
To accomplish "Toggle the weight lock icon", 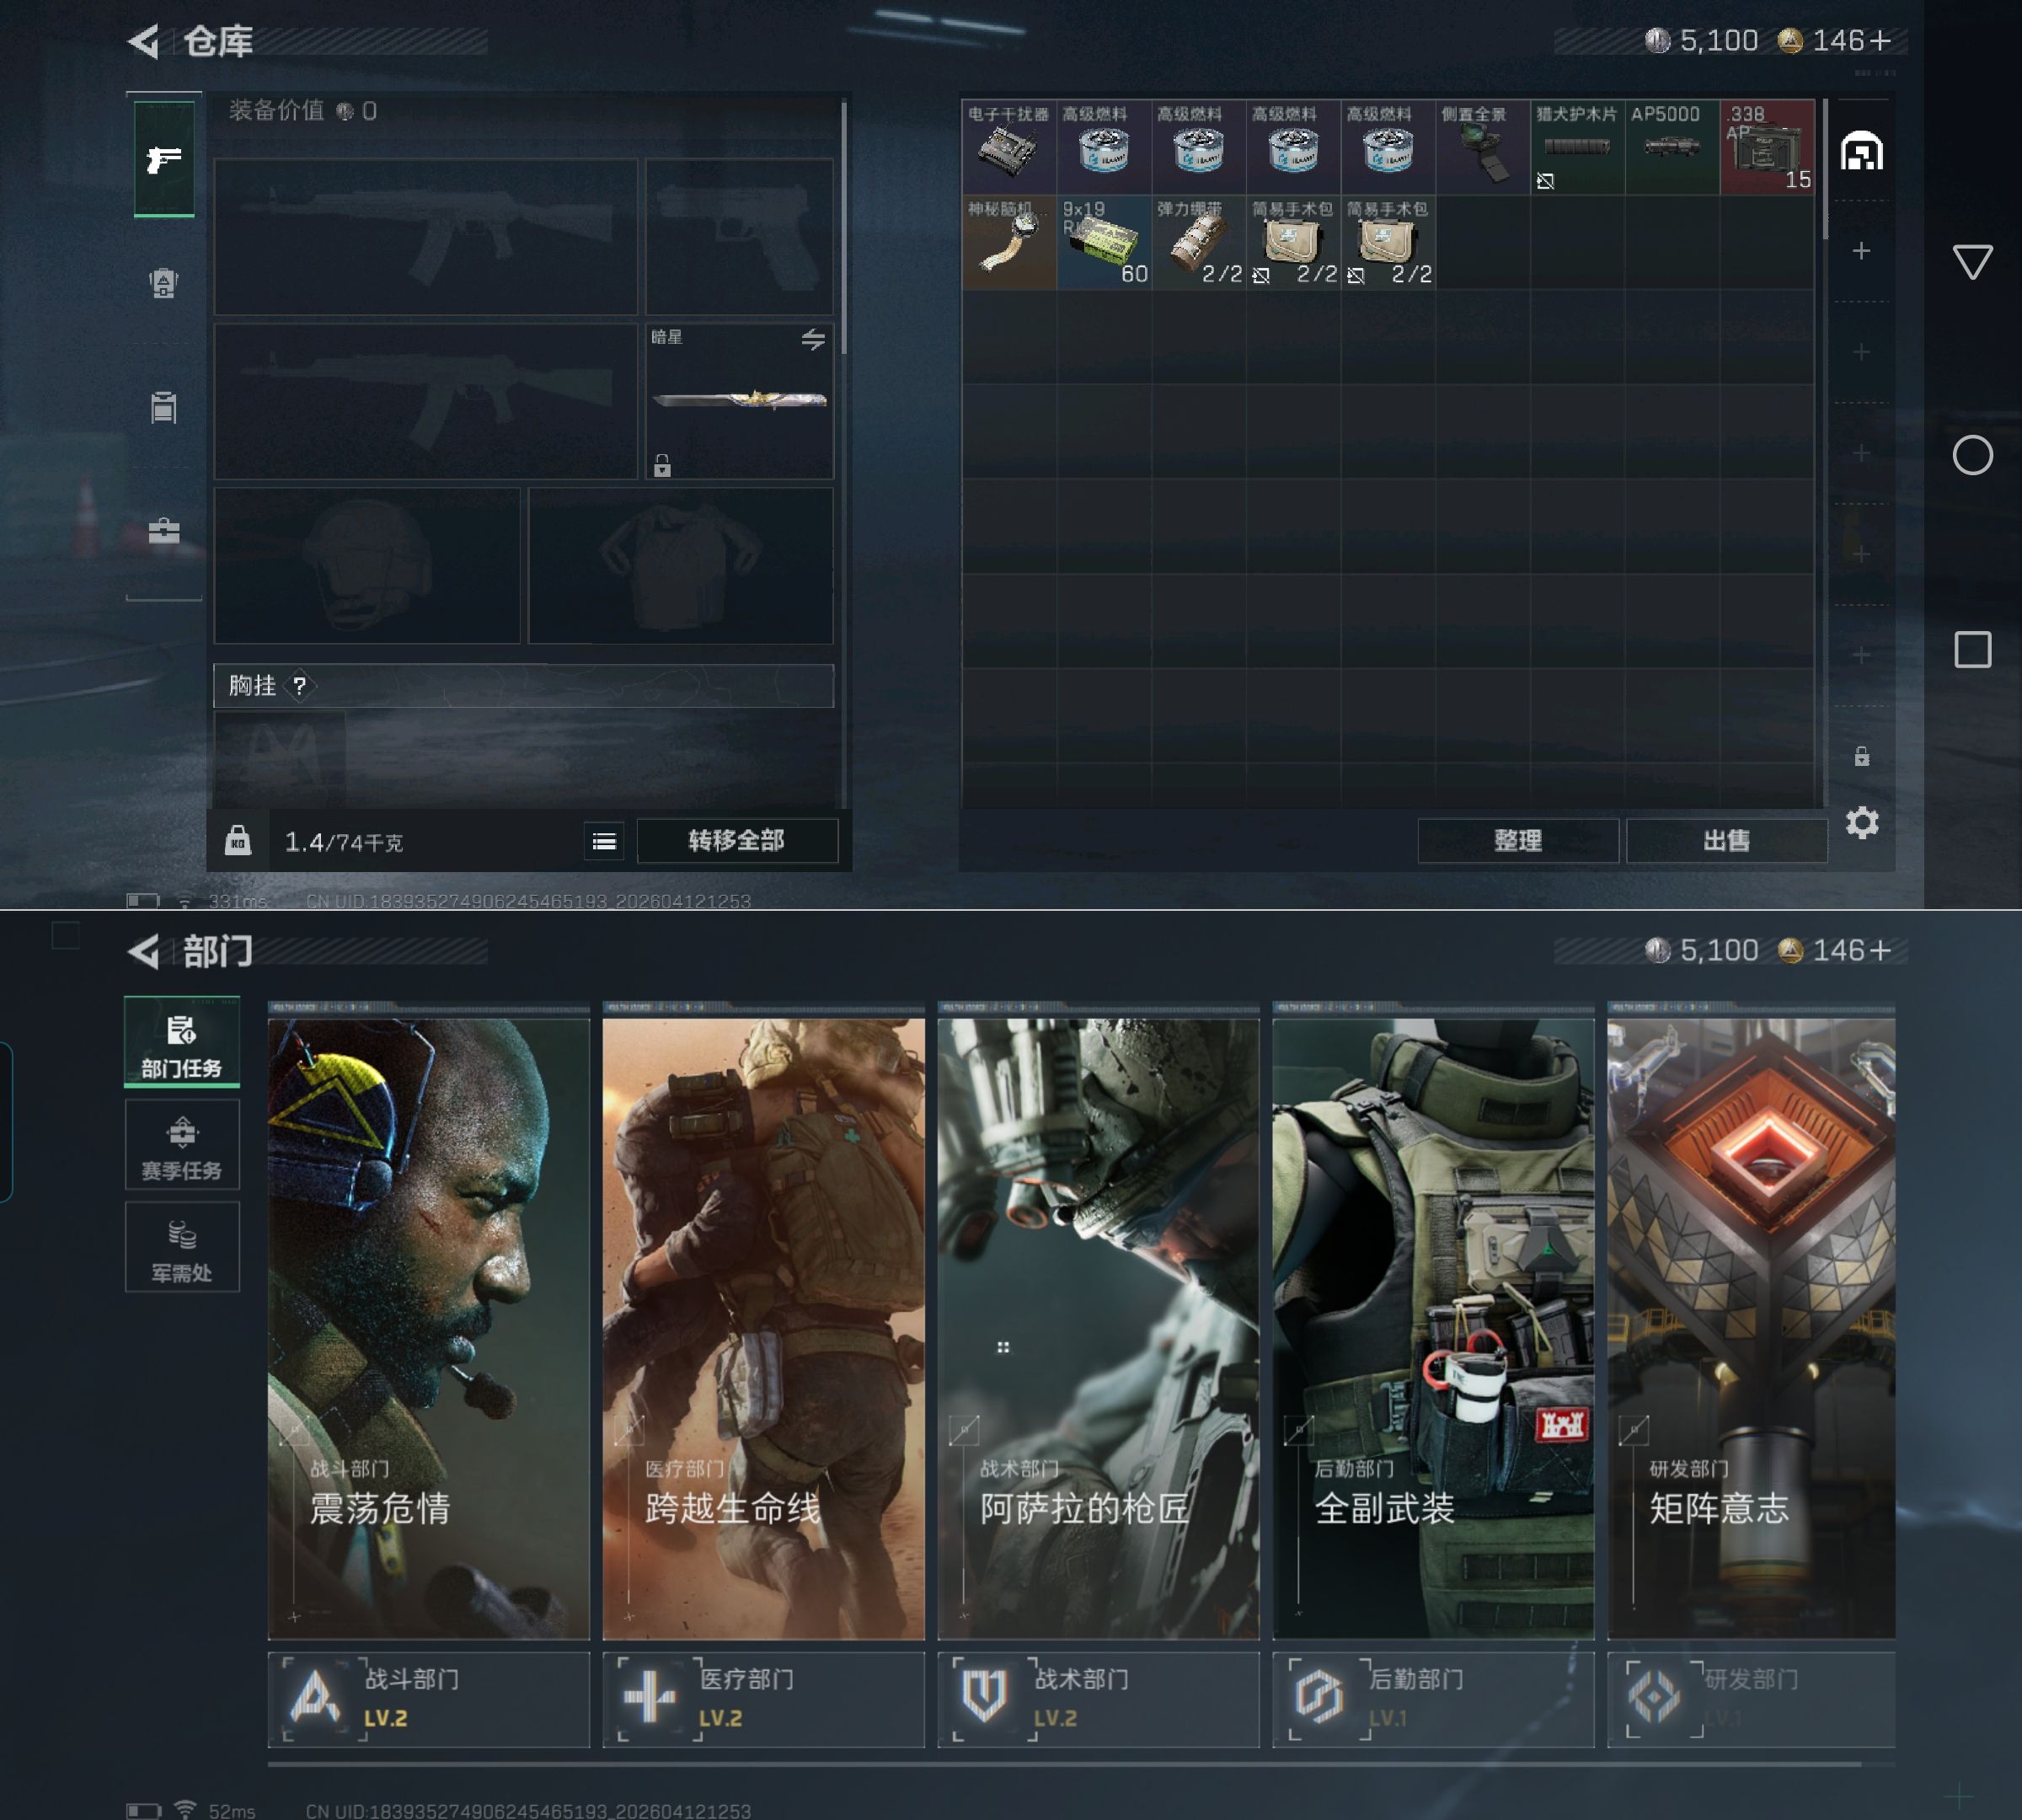I will point(238,840).
